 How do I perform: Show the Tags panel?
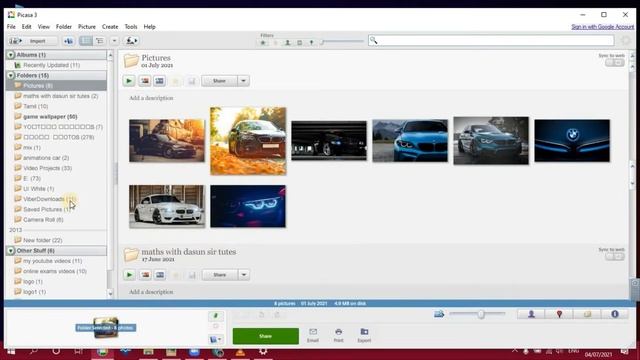click(587, 314)
